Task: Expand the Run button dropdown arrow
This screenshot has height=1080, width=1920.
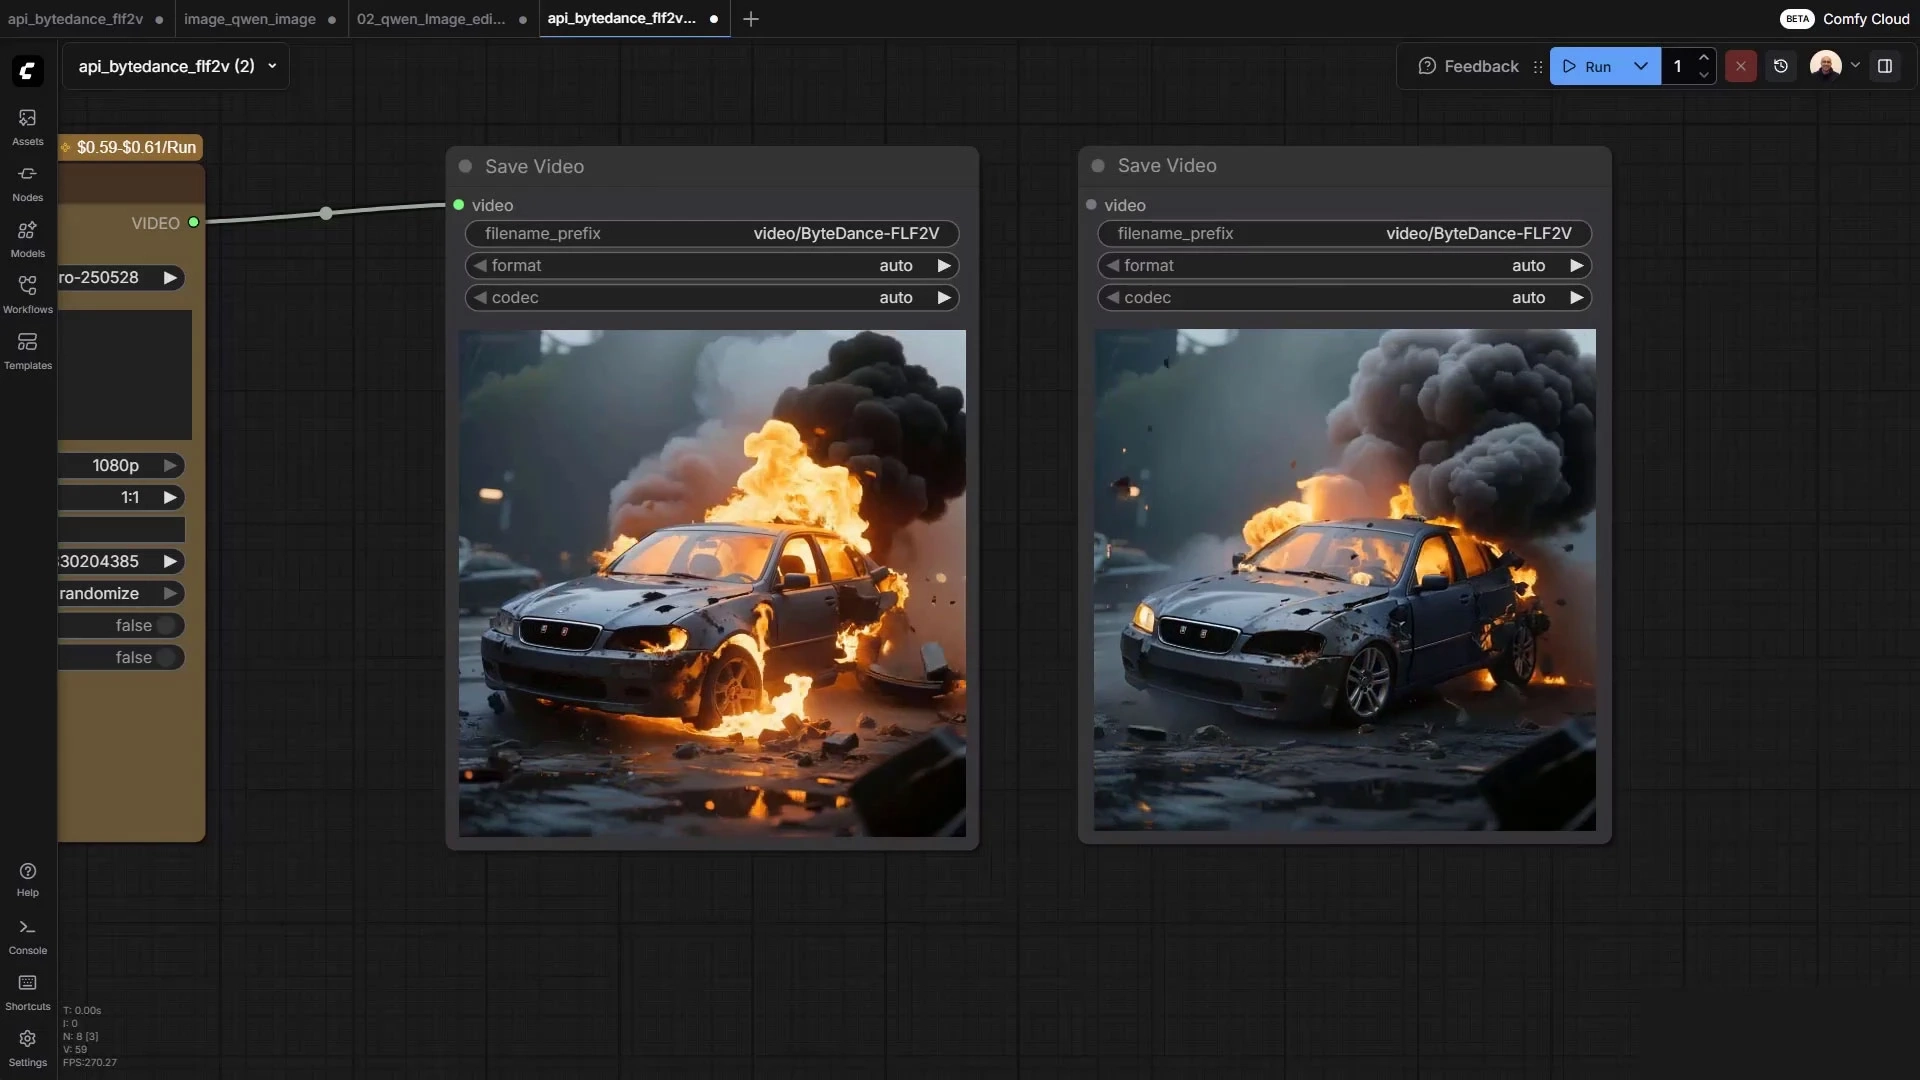Action: pos(1641,66)
